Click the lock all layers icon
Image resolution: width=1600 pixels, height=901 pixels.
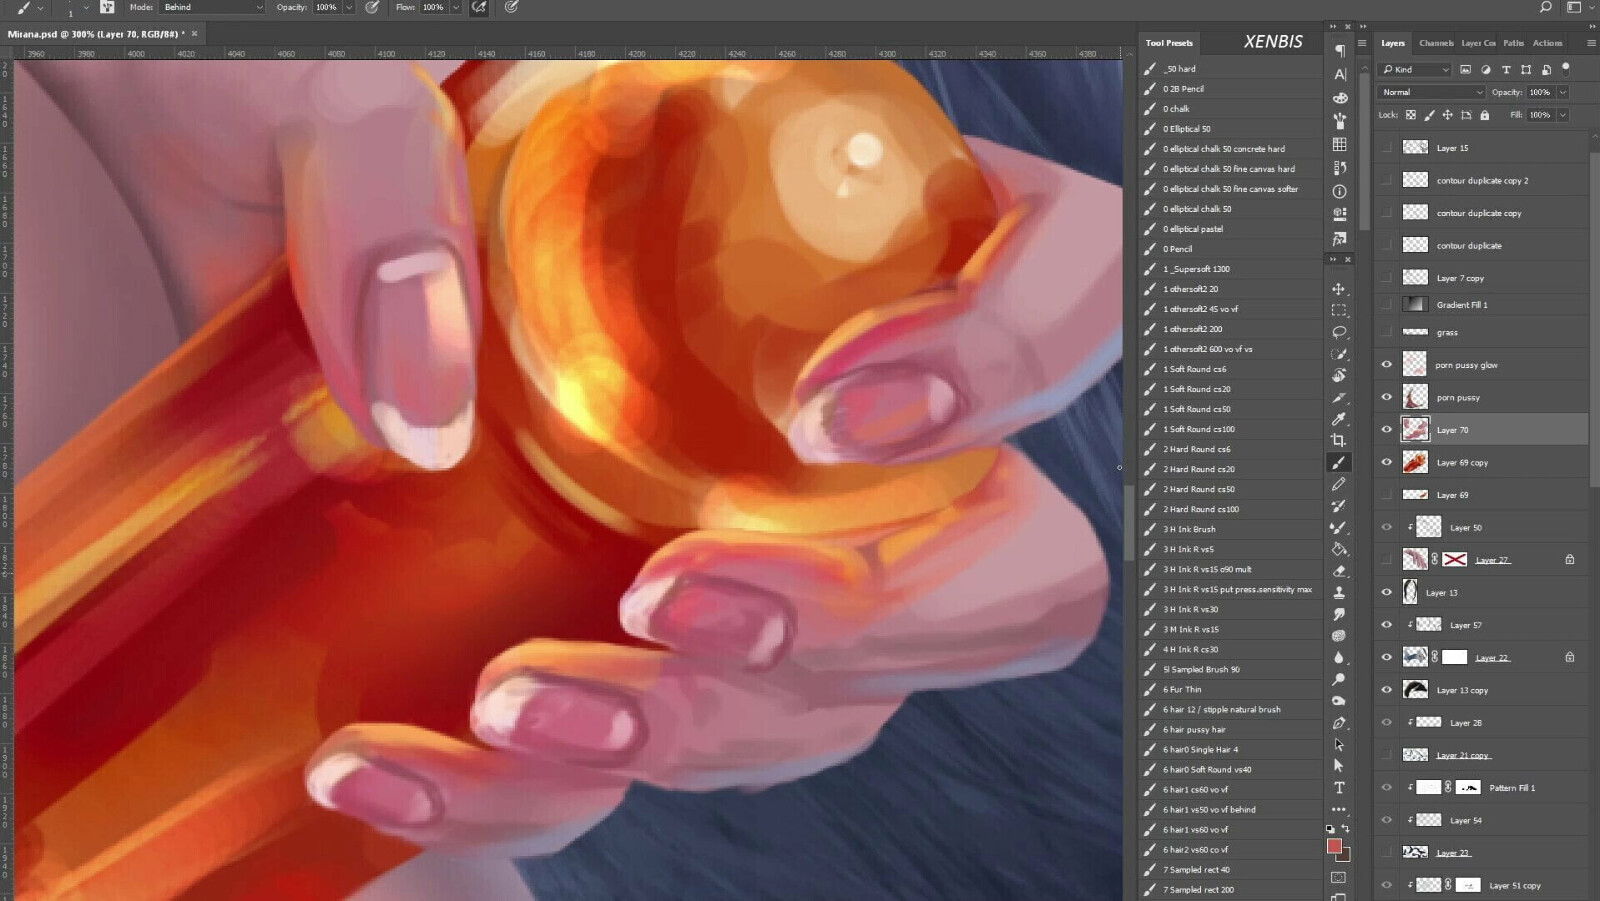point(1485,115)
